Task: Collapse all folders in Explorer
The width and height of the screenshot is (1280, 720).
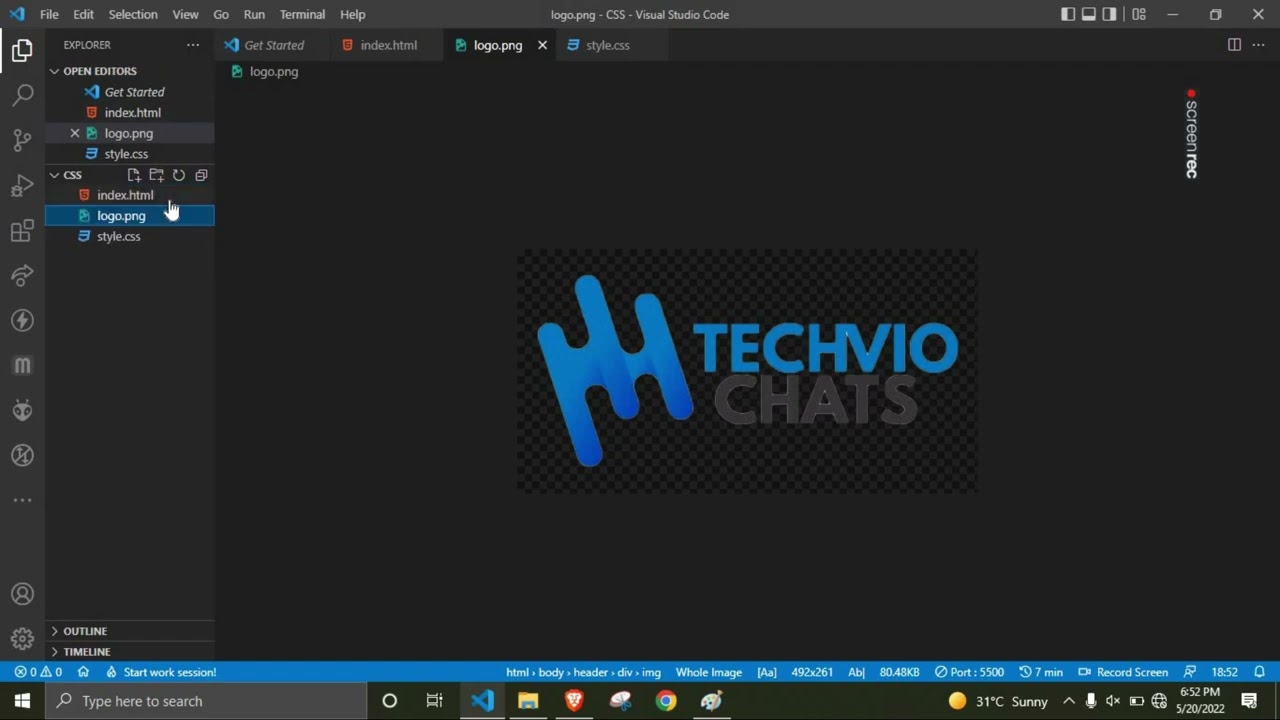Action: pos(201,175)
